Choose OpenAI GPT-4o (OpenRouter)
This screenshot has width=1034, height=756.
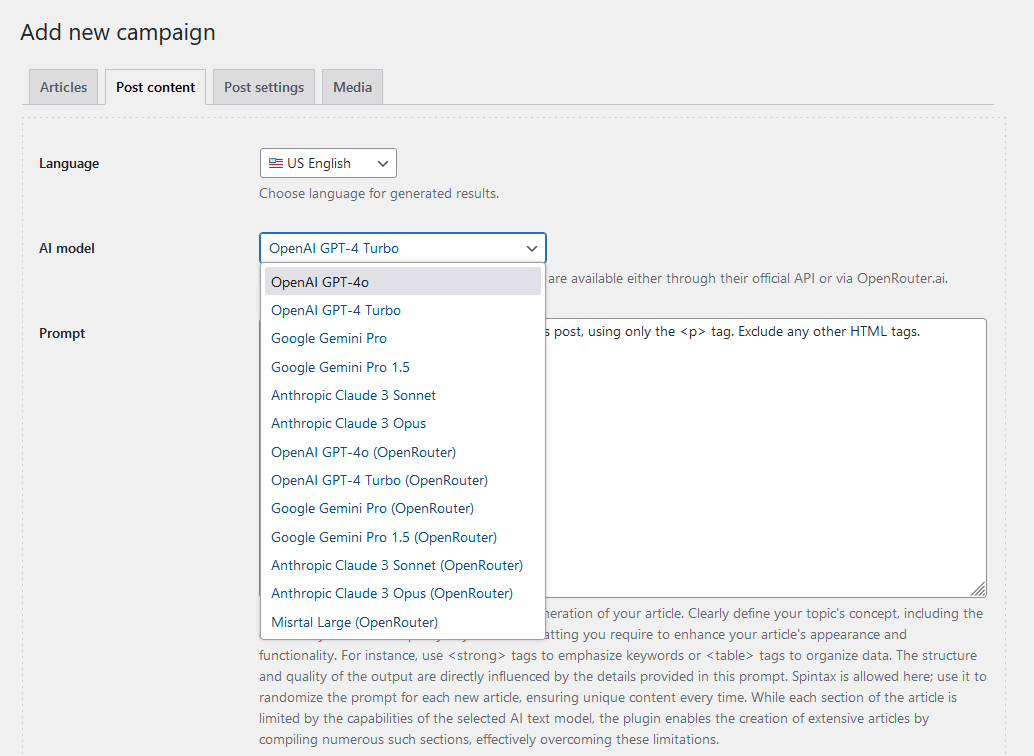point(403,452)
